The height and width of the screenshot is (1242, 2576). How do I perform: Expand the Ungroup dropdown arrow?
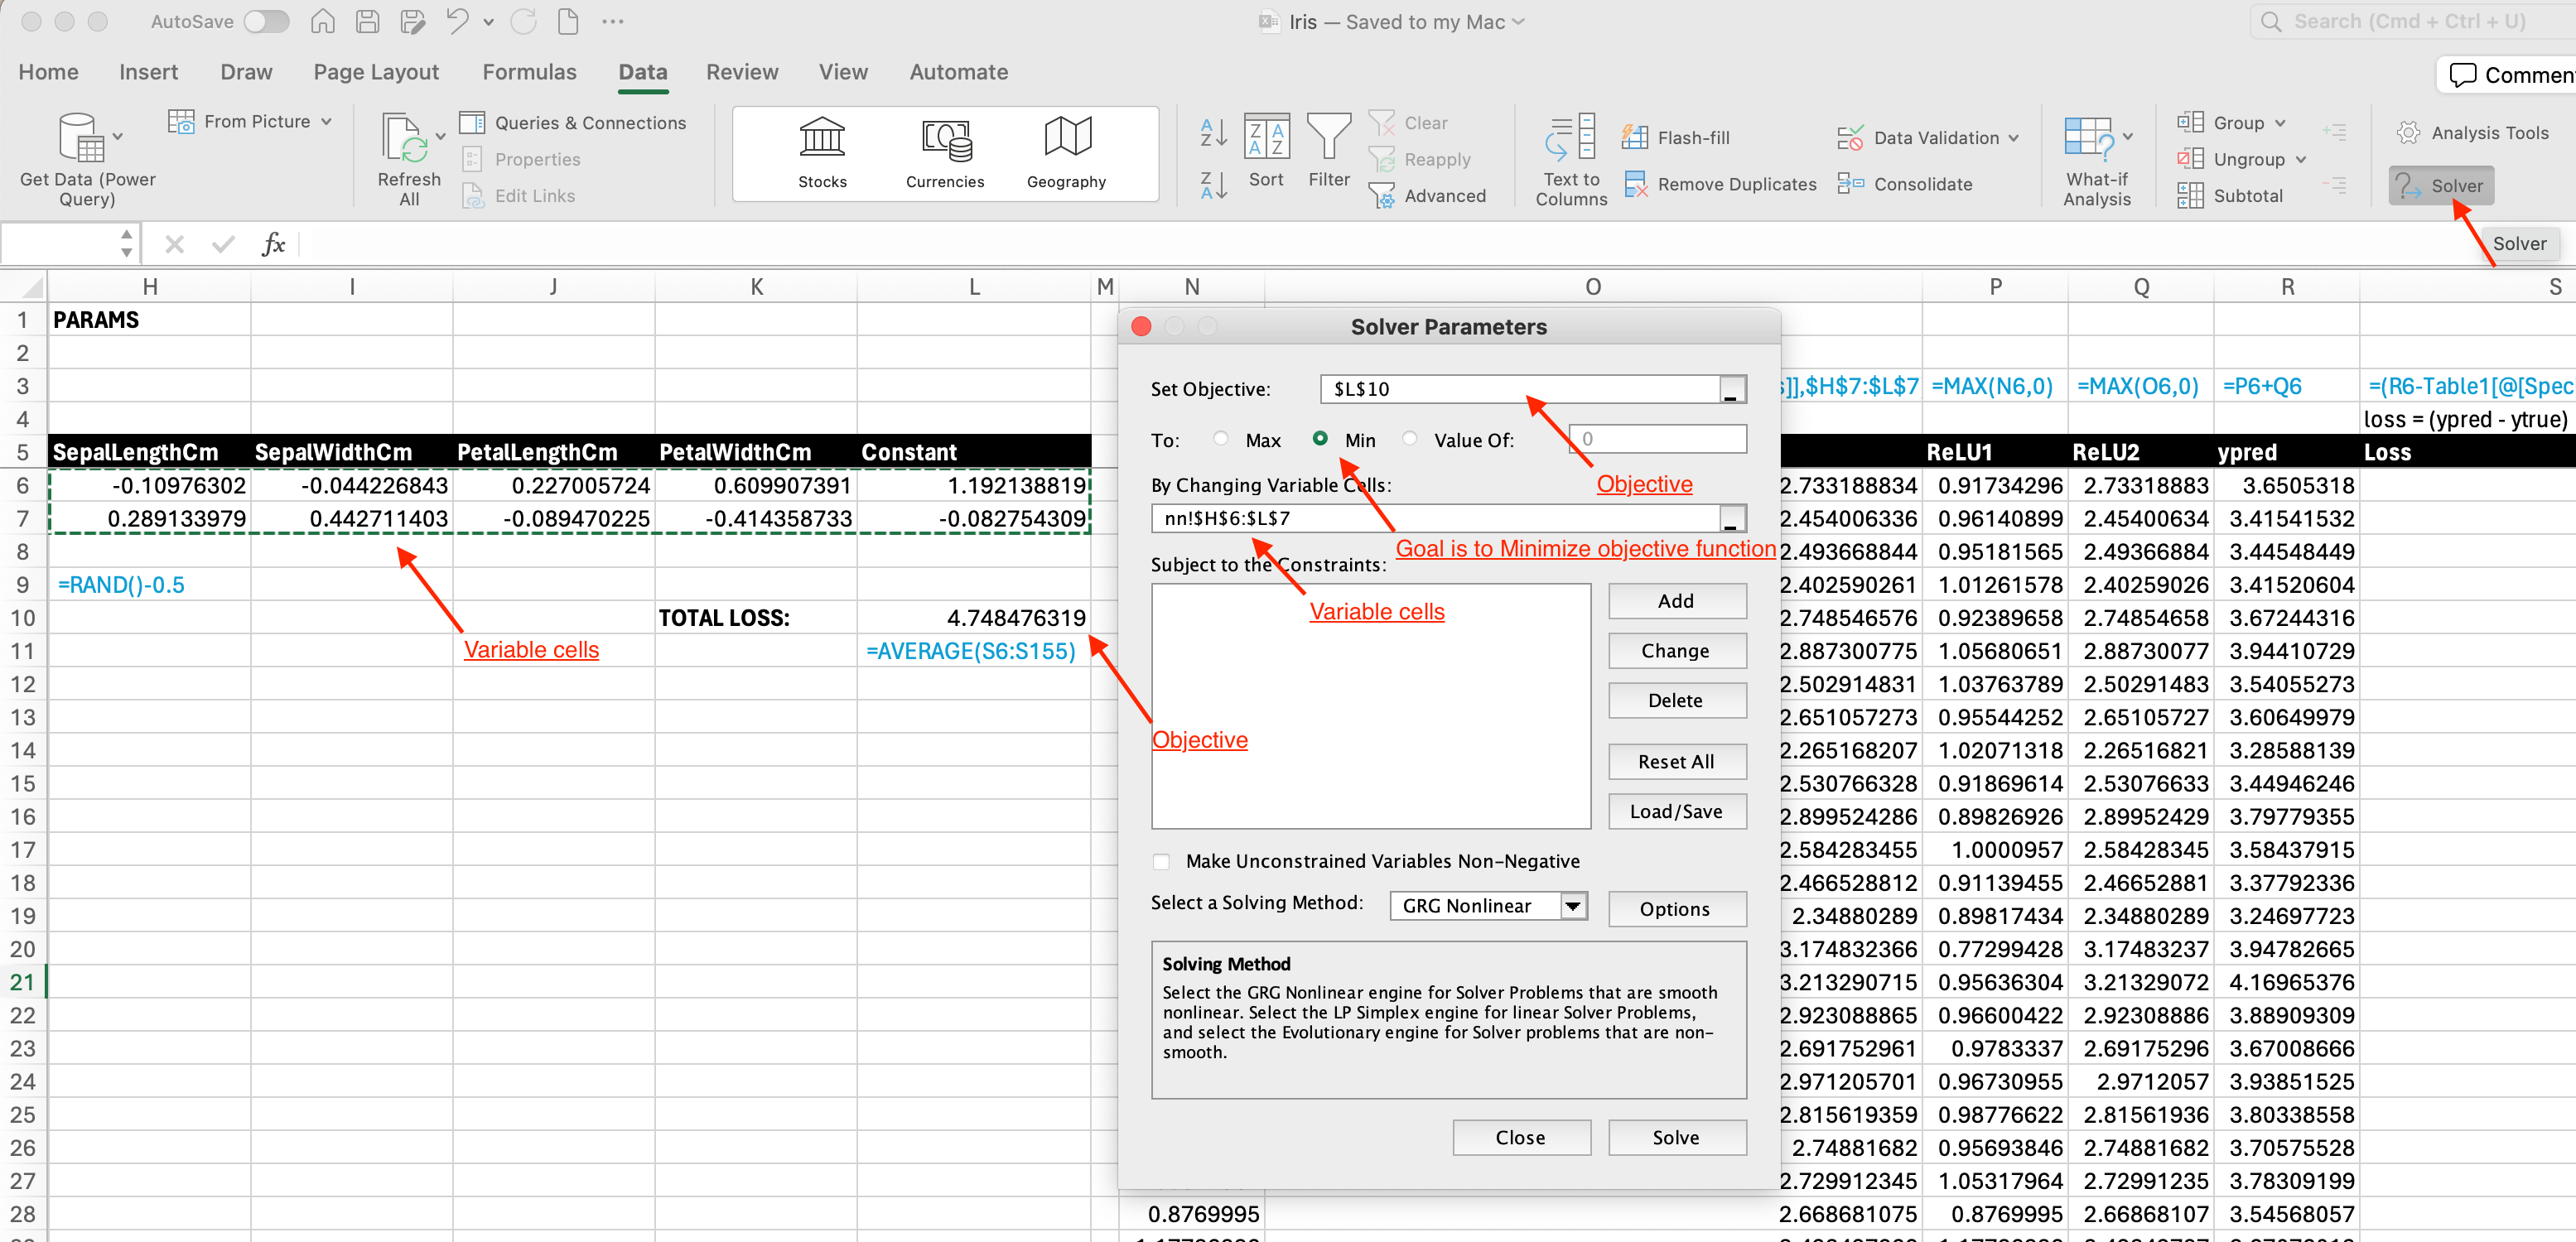tap(2300, 160)
